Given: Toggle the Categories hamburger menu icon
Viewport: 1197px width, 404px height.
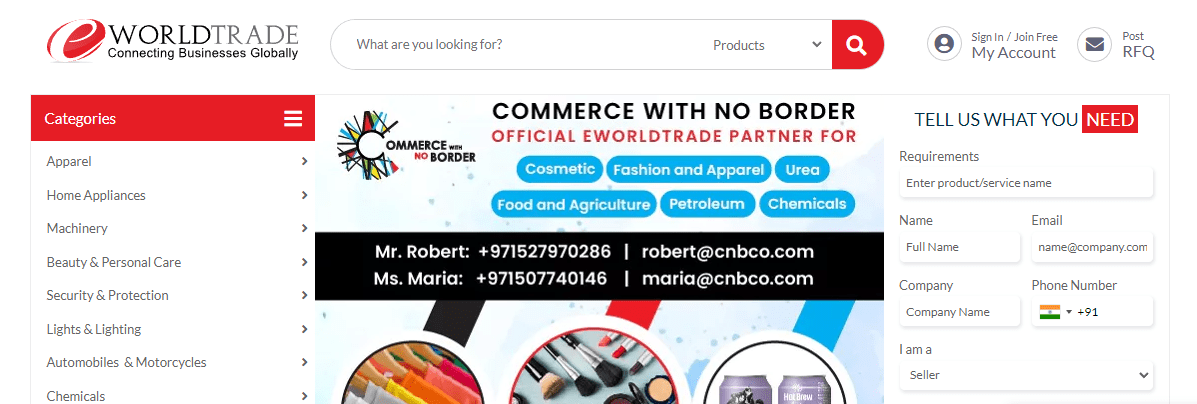Looking at the screenshot, I should point(293,118).
